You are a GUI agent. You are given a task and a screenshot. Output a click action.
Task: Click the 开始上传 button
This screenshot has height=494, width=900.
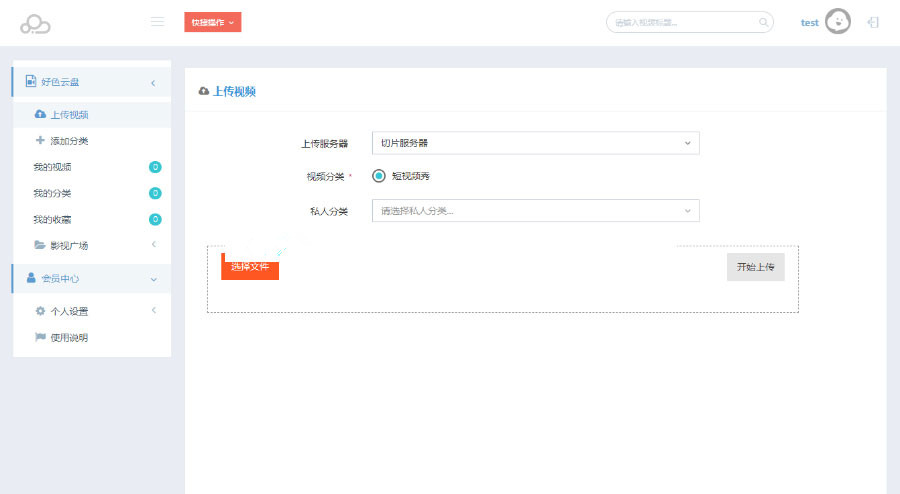pos(755,267)
